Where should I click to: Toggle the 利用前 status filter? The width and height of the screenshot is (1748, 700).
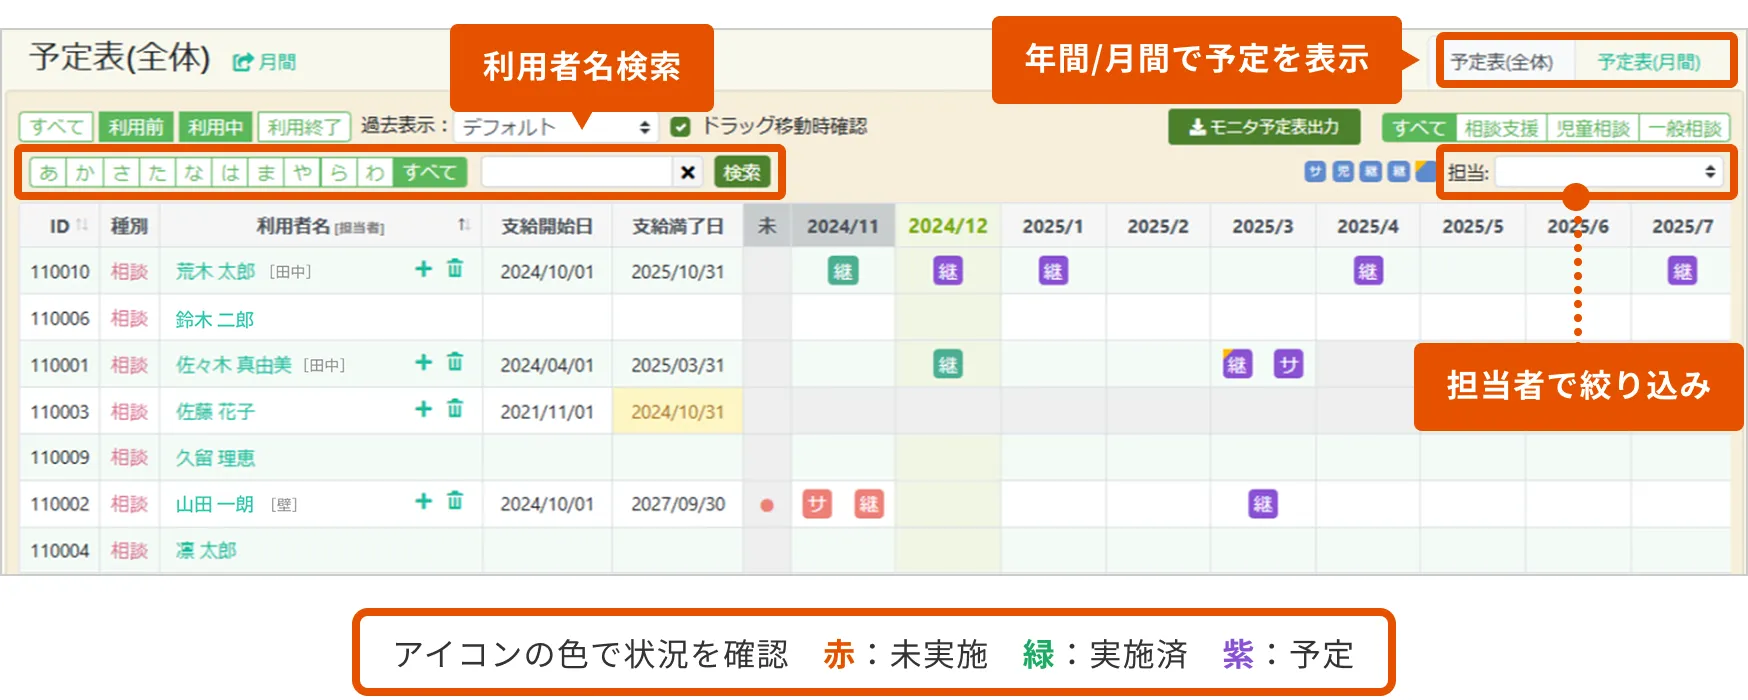pyautogui.click(x=136, y=127)
